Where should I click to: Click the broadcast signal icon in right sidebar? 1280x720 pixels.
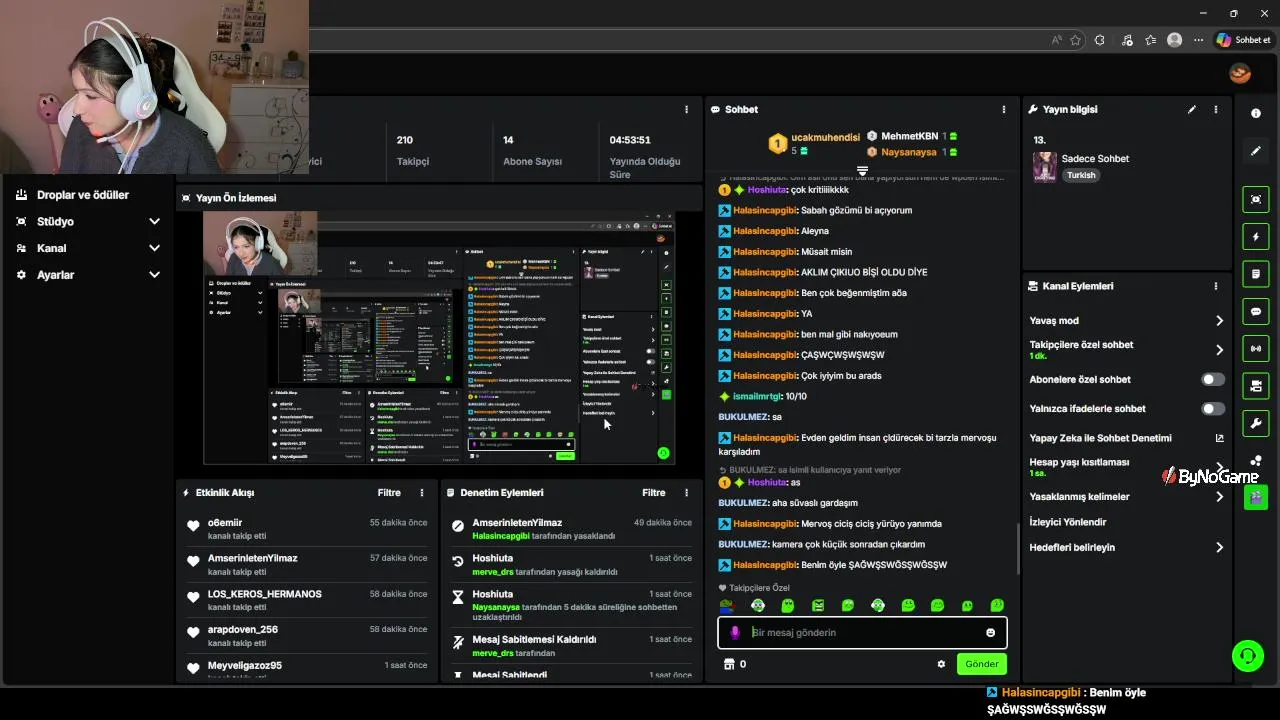pos(1256,348)
